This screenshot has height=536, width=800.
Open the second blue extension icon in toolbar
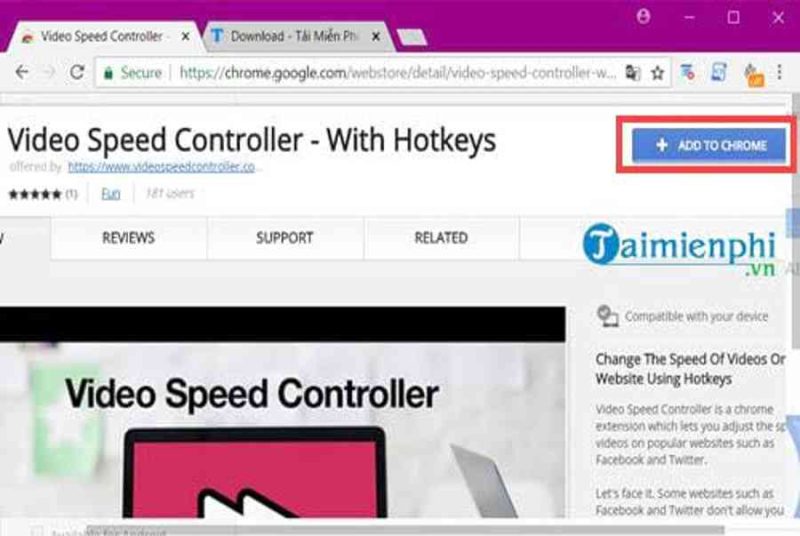(x=719, y=72)
